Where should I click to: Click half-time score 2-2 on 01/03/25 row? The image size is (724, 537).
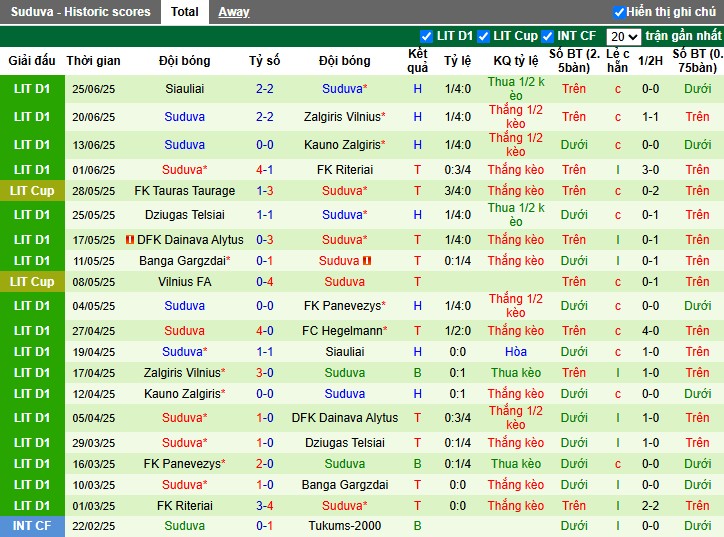click(650, 506)
